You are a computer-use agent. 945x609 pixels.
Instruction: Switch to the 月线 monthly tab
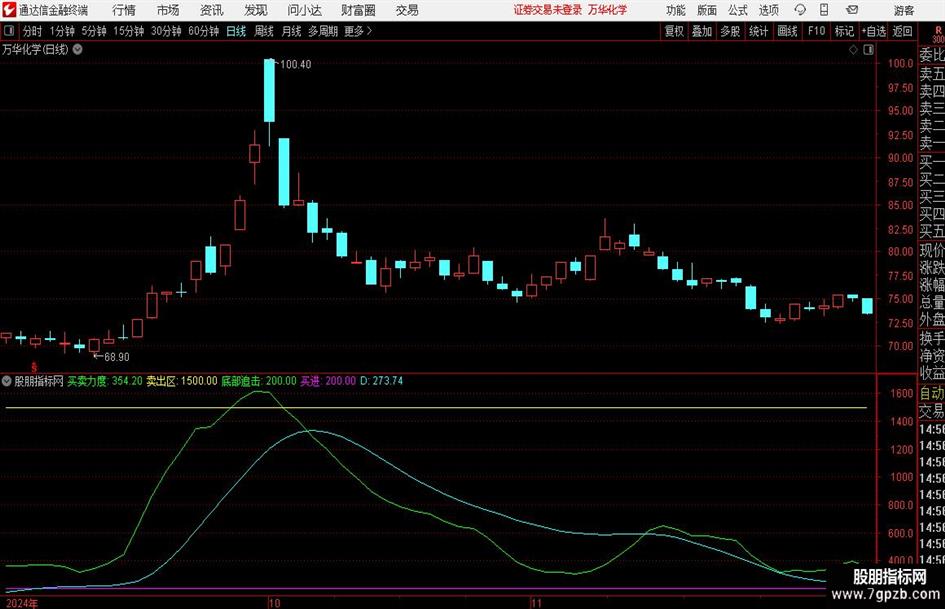click(291, 31)
